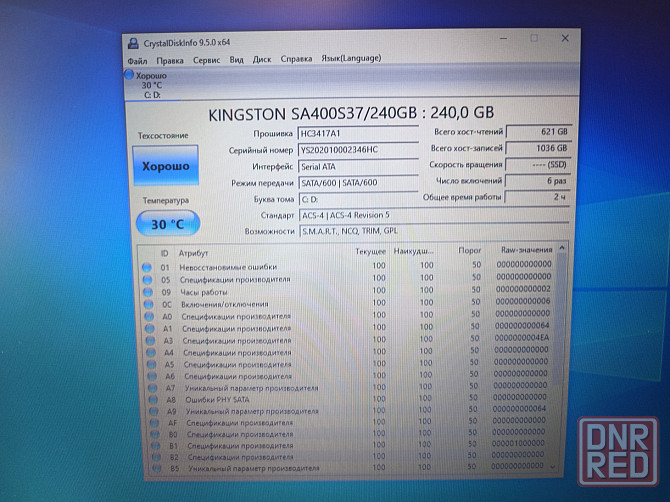Click the Включения/отключения attribute name
670x502 pixels.
pos(225,304)
